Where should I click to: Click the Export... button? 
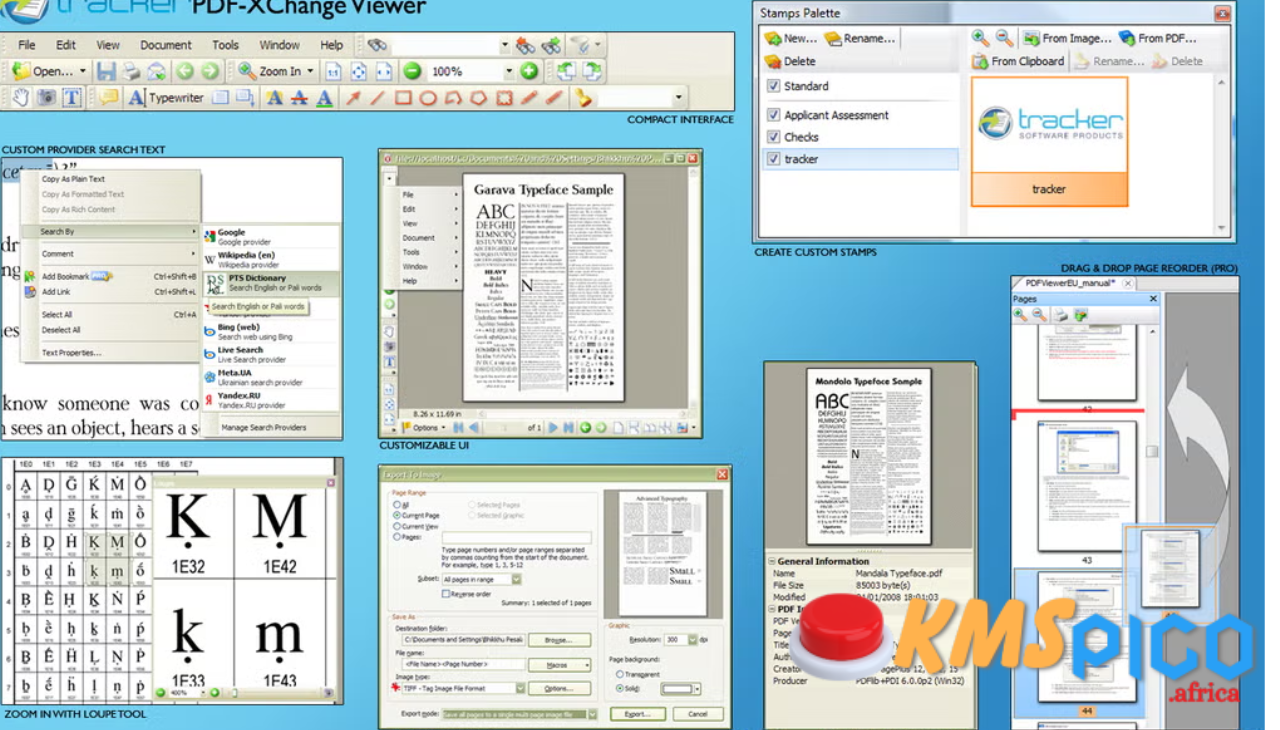click(638, 714)
